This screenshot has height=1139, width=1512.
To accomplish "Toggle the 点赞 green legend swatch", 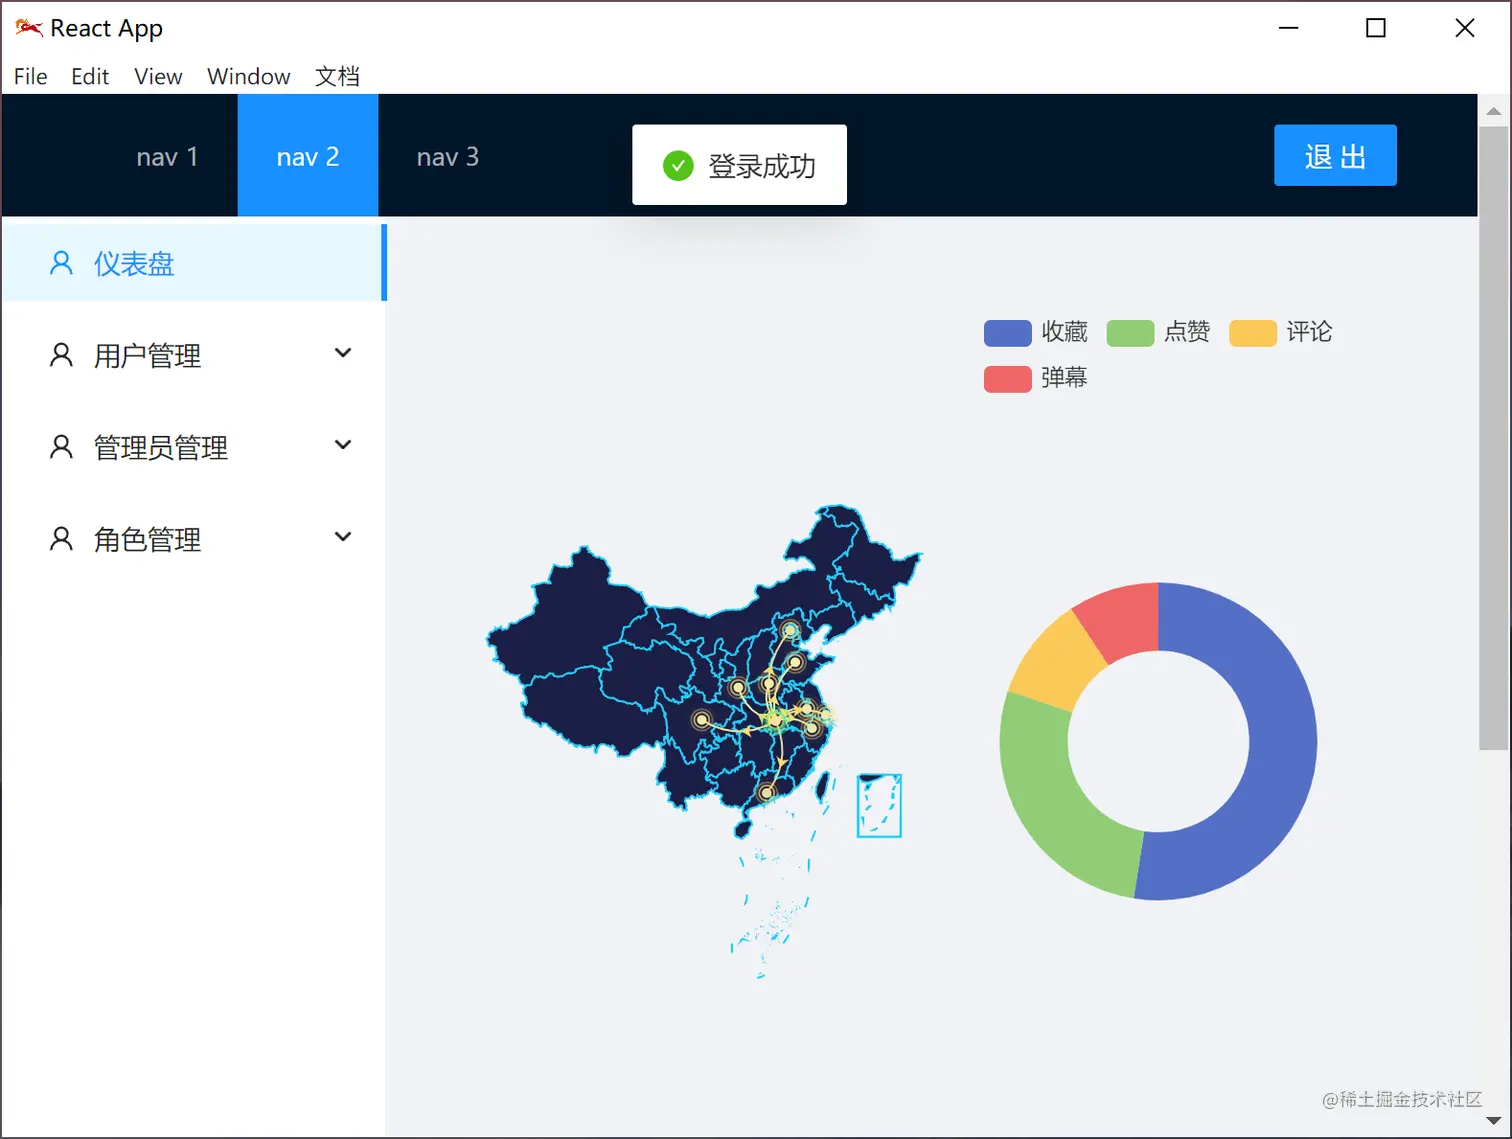I will coord(1130,333).
